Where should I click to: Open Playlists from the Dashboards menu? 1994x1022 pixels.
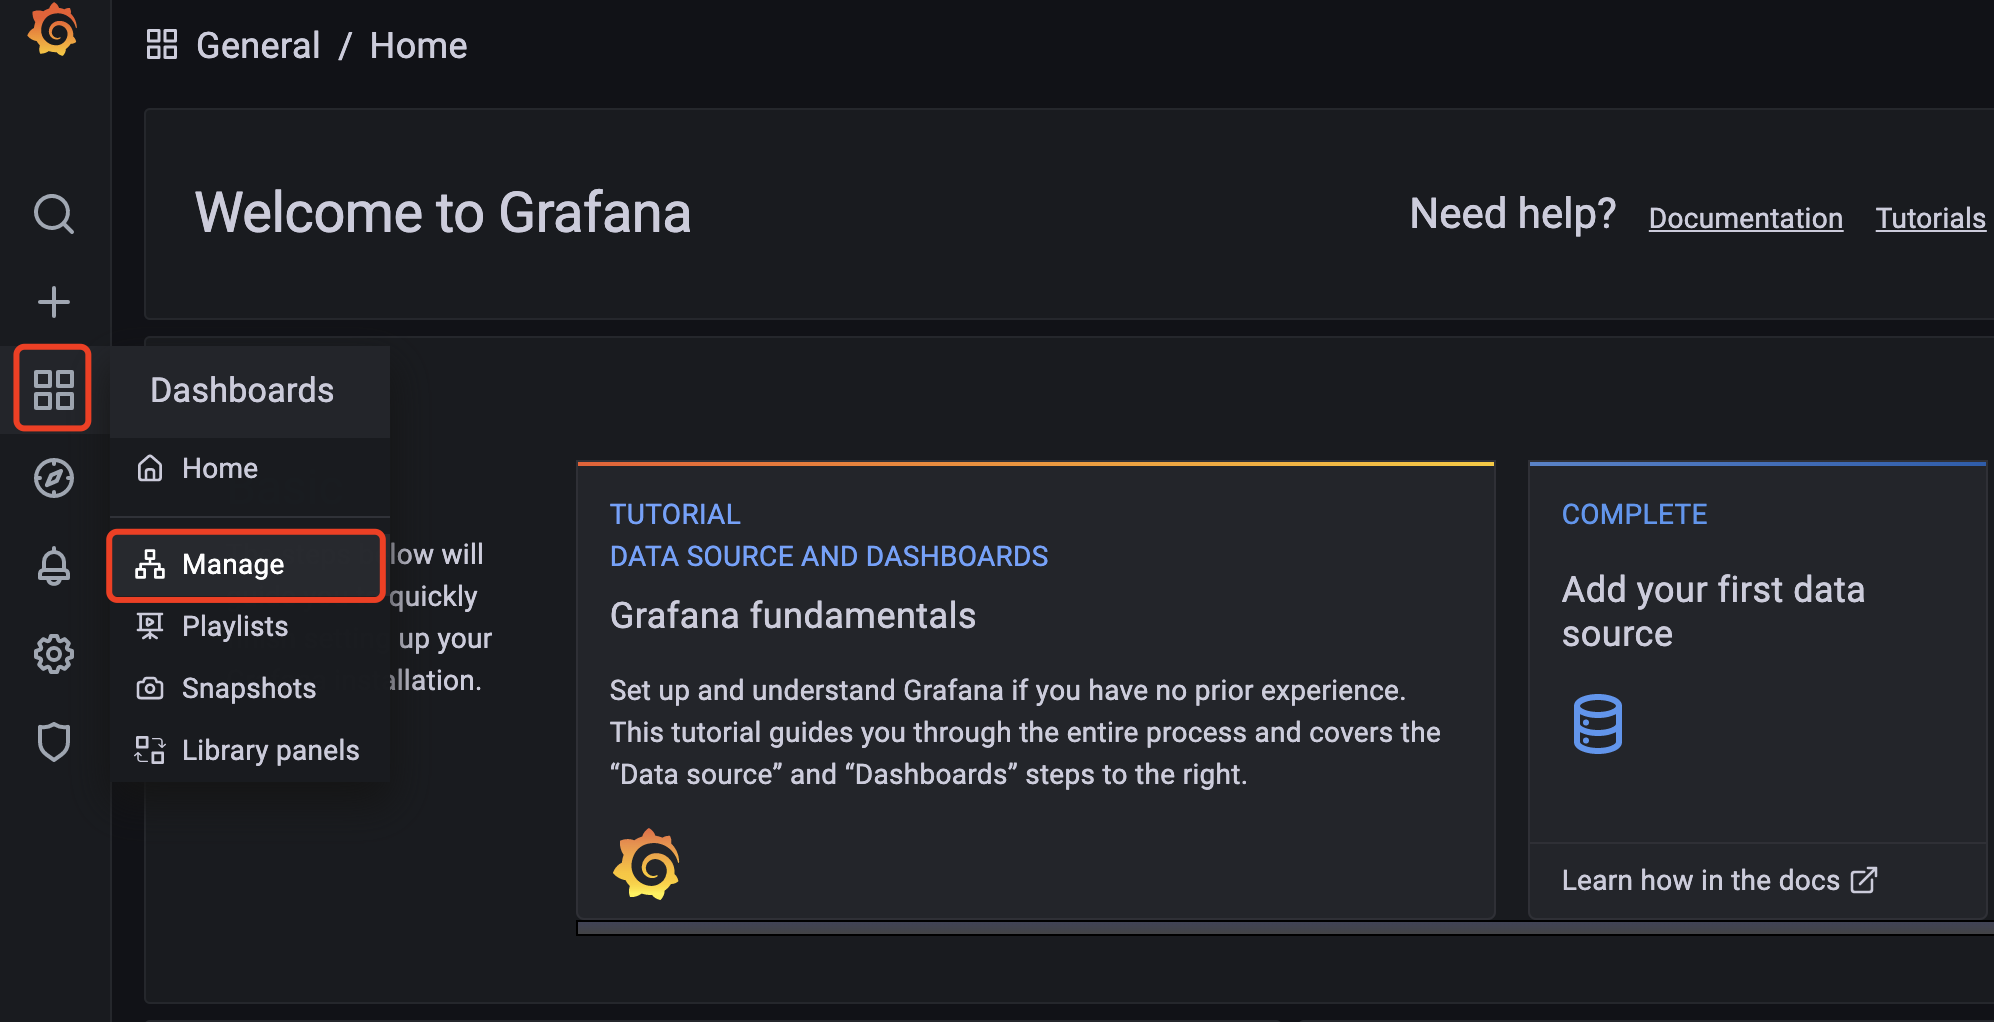tap(235, 626)
